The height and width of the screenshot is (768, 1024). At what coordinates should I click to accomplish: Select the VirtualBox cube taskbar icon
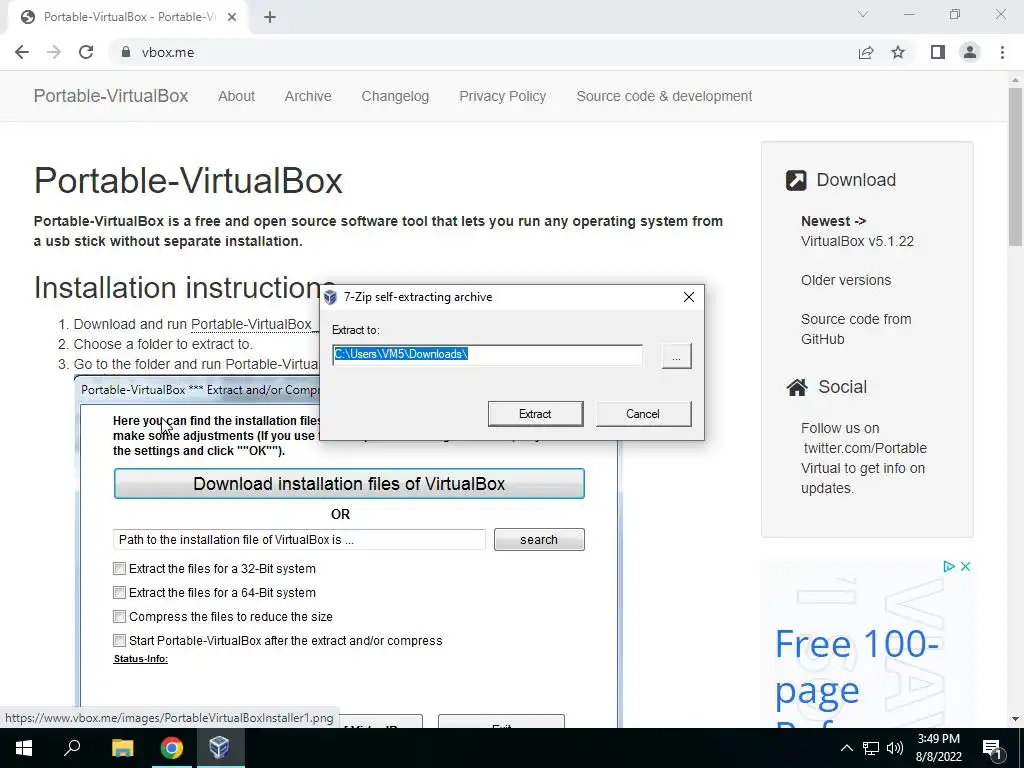click(x=219, y=748)
